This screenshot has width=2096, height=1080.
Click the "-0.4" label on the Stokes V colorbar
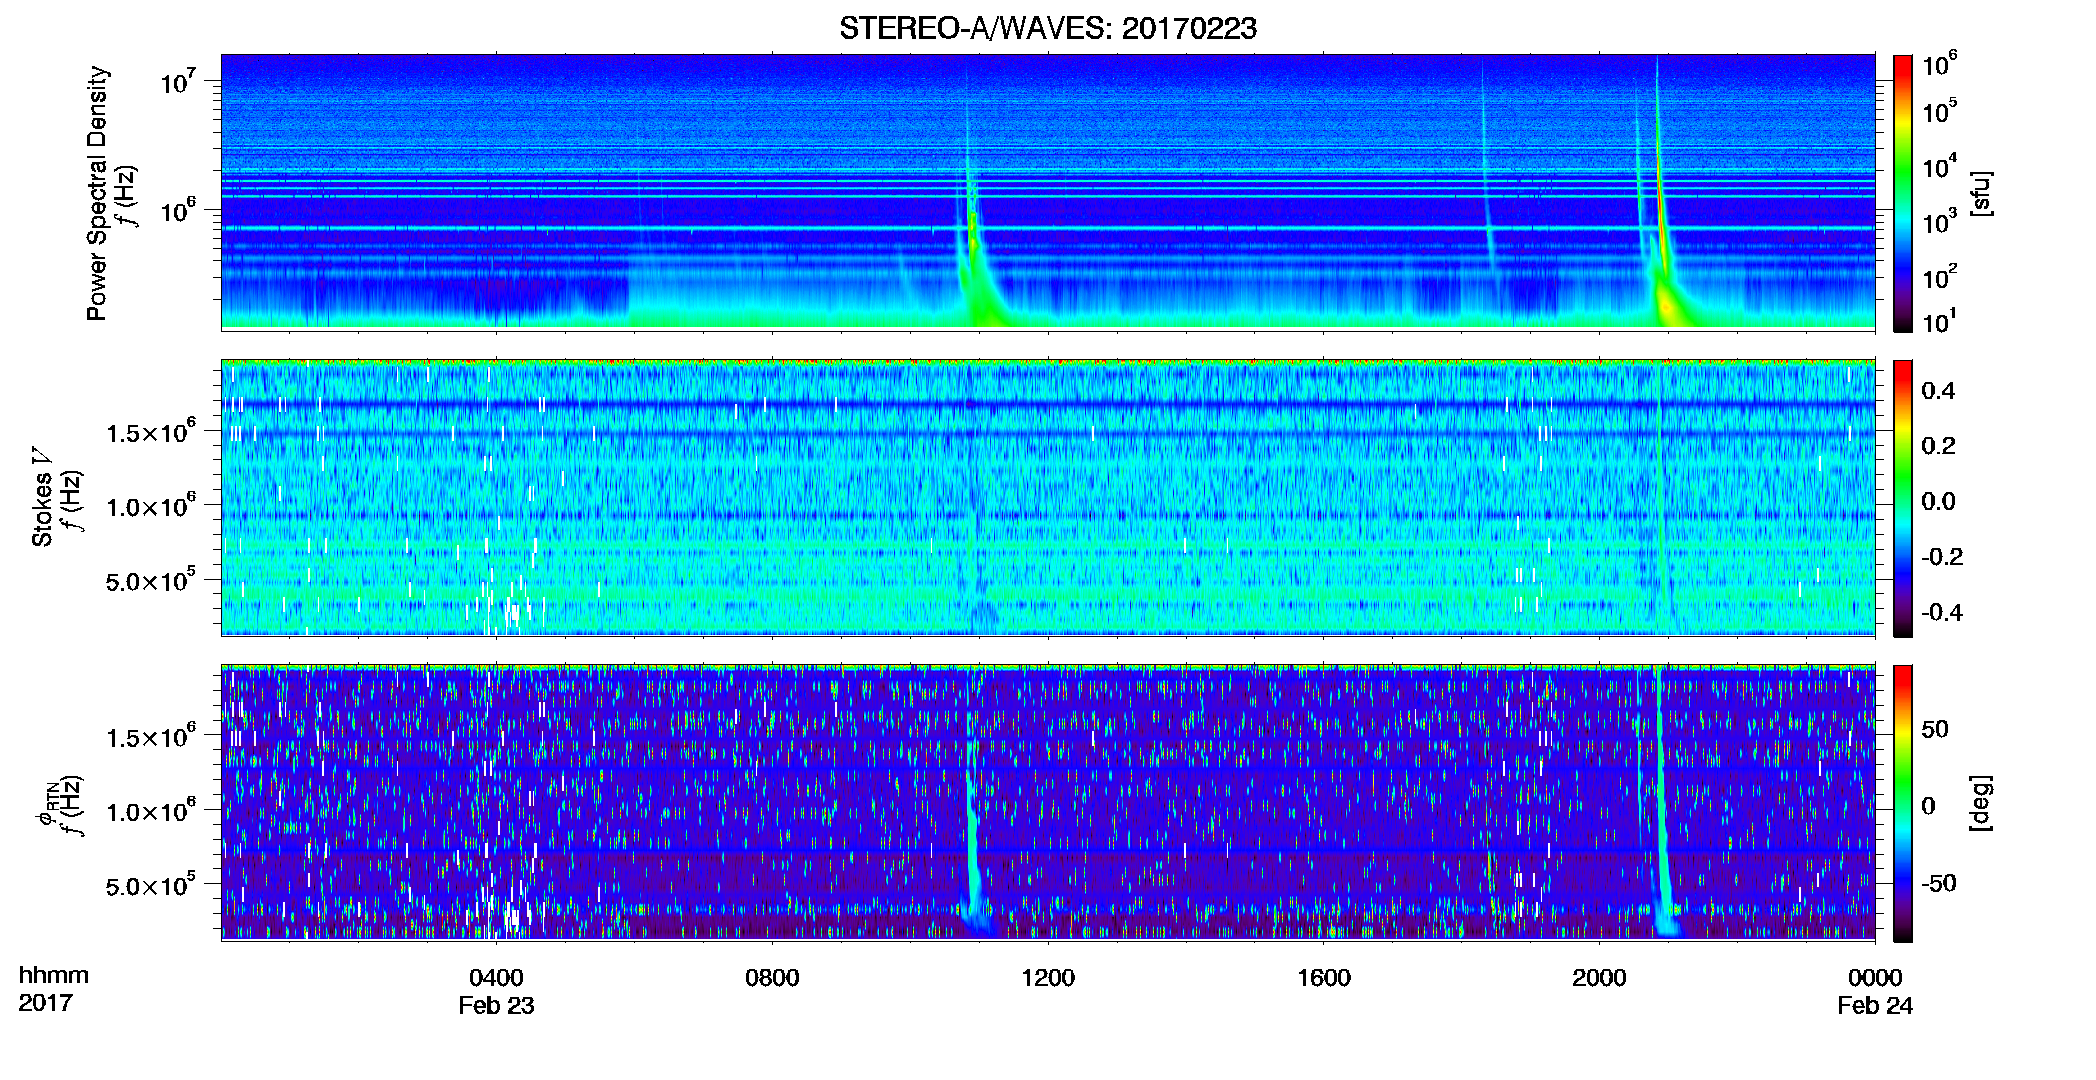pos(1942,612)
